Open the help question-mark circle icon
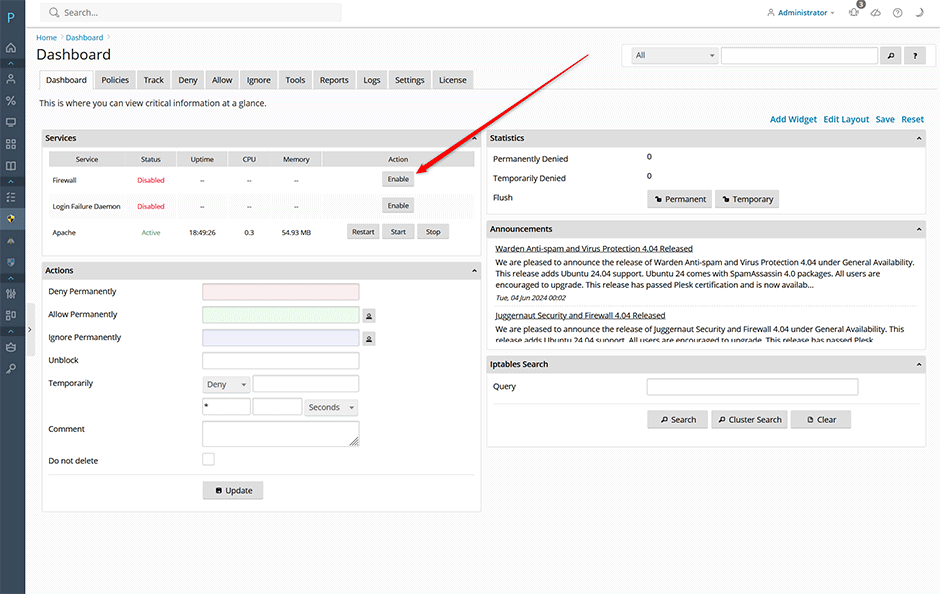 point(897,13)
